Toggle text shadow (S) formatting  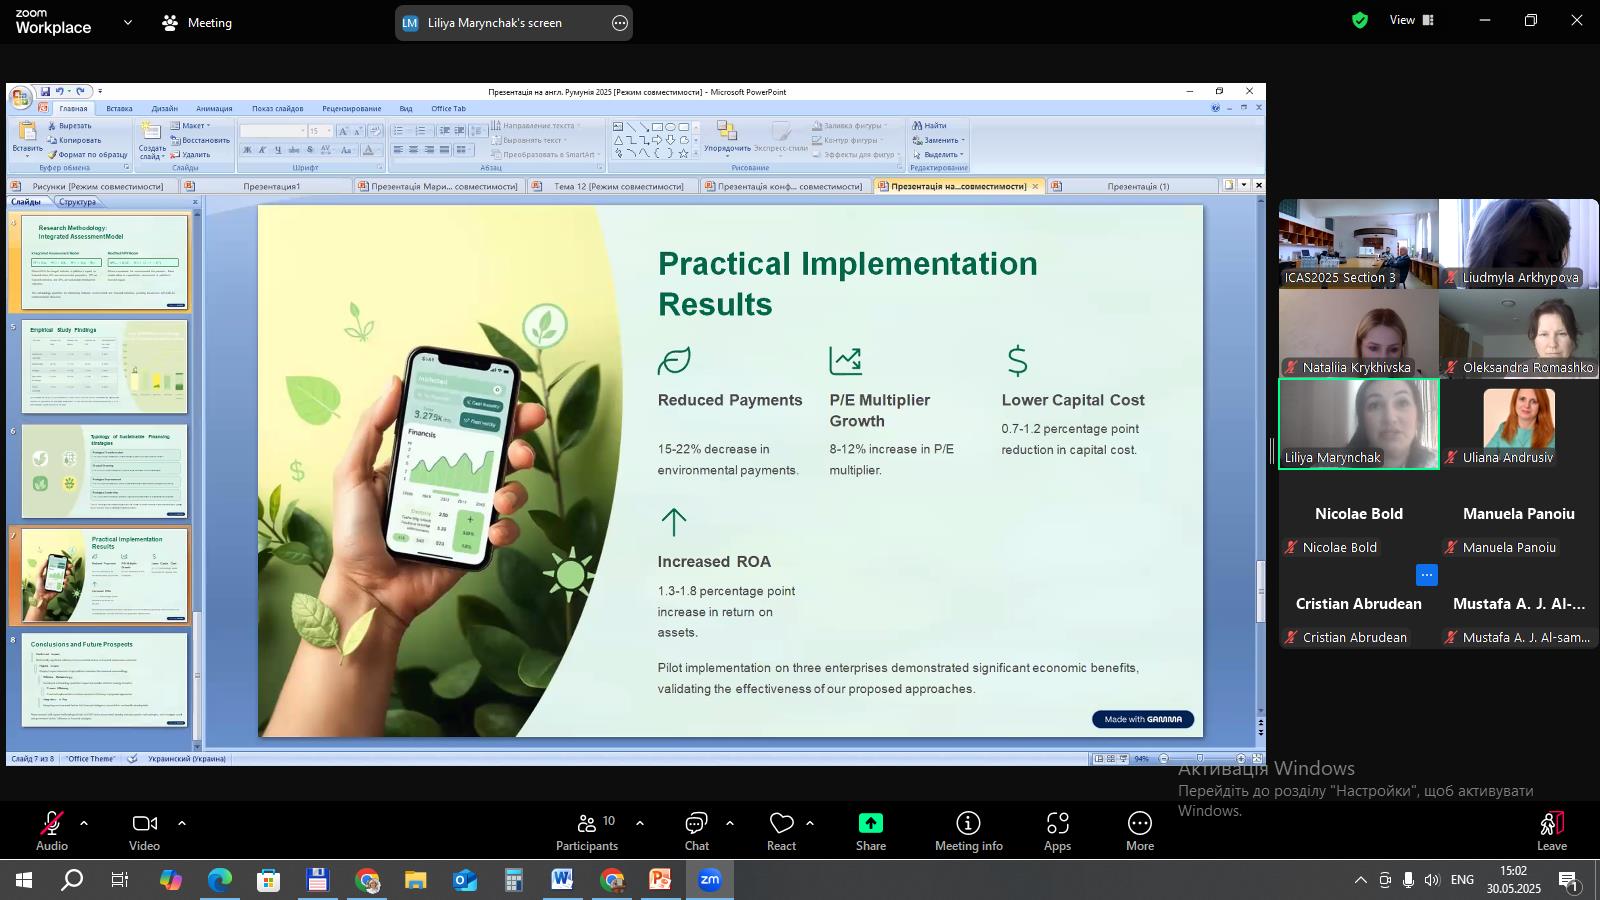309,150
